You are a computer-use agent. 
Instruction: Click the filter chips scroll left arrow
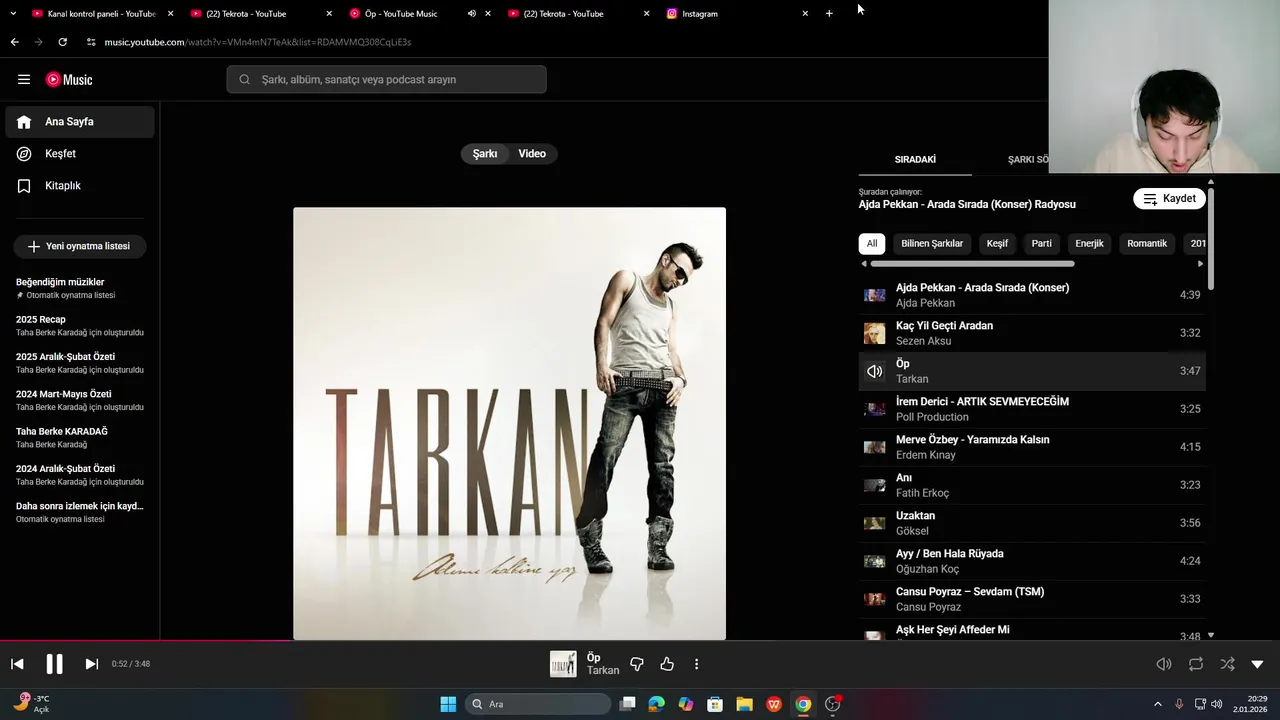click(864, 264)
